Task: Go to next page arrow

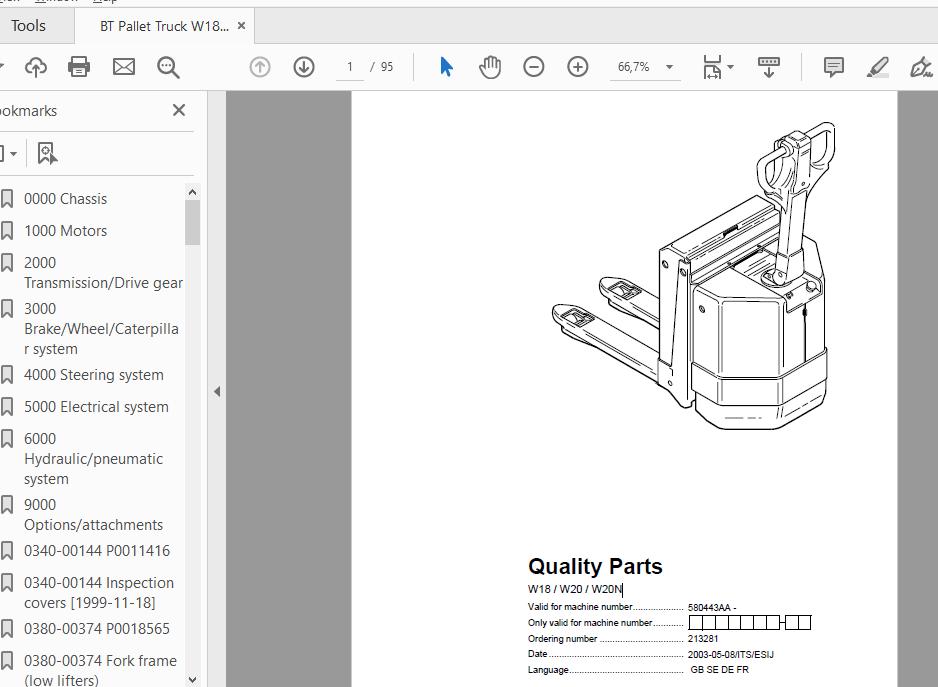Action: (304, 67)
